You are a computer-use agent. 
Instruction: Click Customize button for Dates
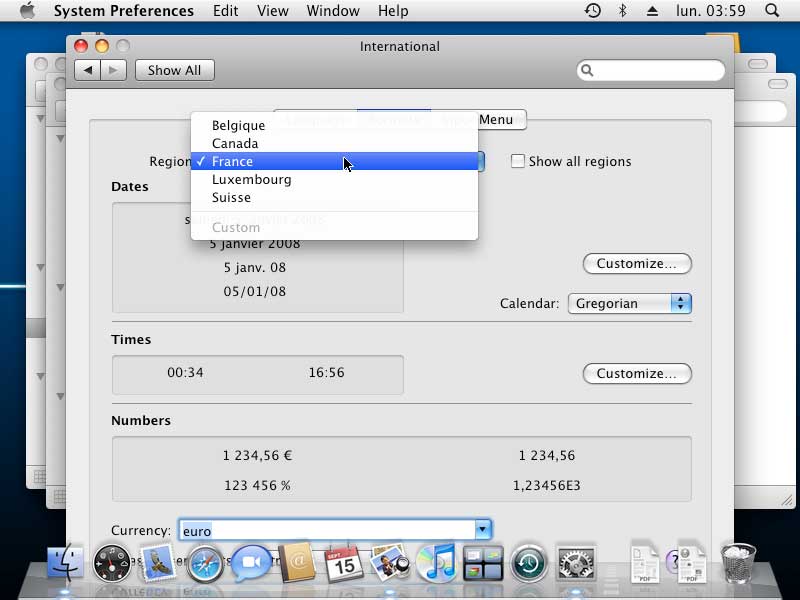tap(637, 263)
